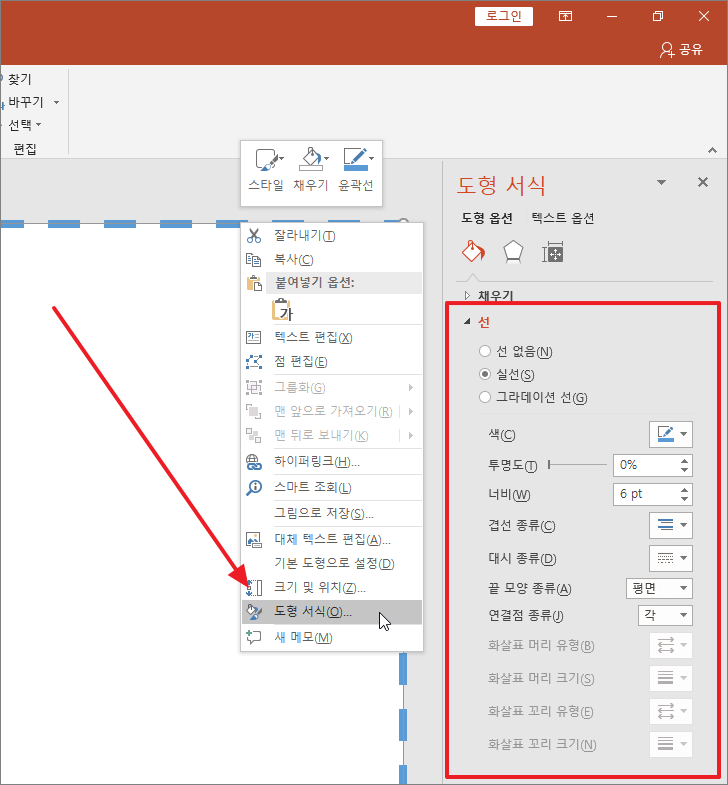Decrease the Transparency value with down stepper

[x=684, y=470]
